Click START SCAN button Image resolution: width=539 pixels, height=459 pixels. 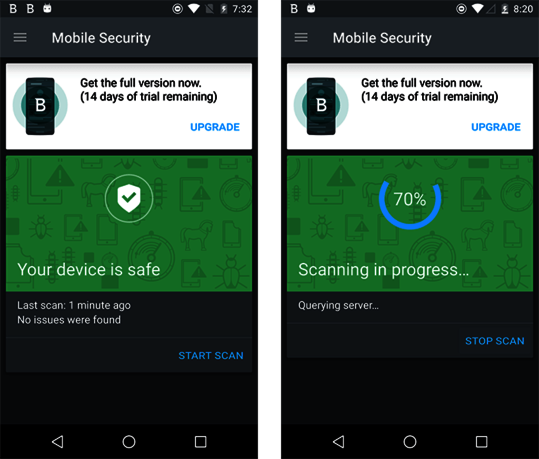pyautogui.click(x=211, y=355)
